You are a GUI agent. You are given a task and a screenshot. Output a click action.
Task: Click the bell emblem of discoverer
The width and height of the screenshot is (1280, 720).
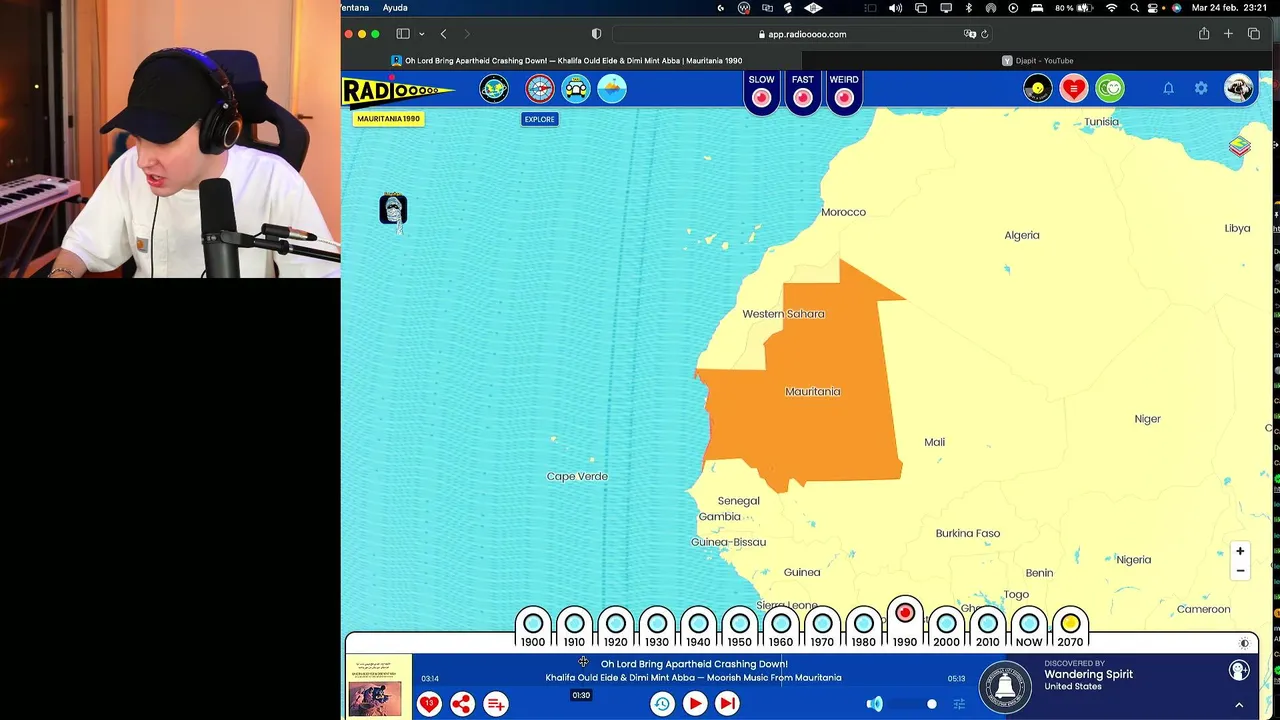pyautogui.click(x=1006, y=686)
